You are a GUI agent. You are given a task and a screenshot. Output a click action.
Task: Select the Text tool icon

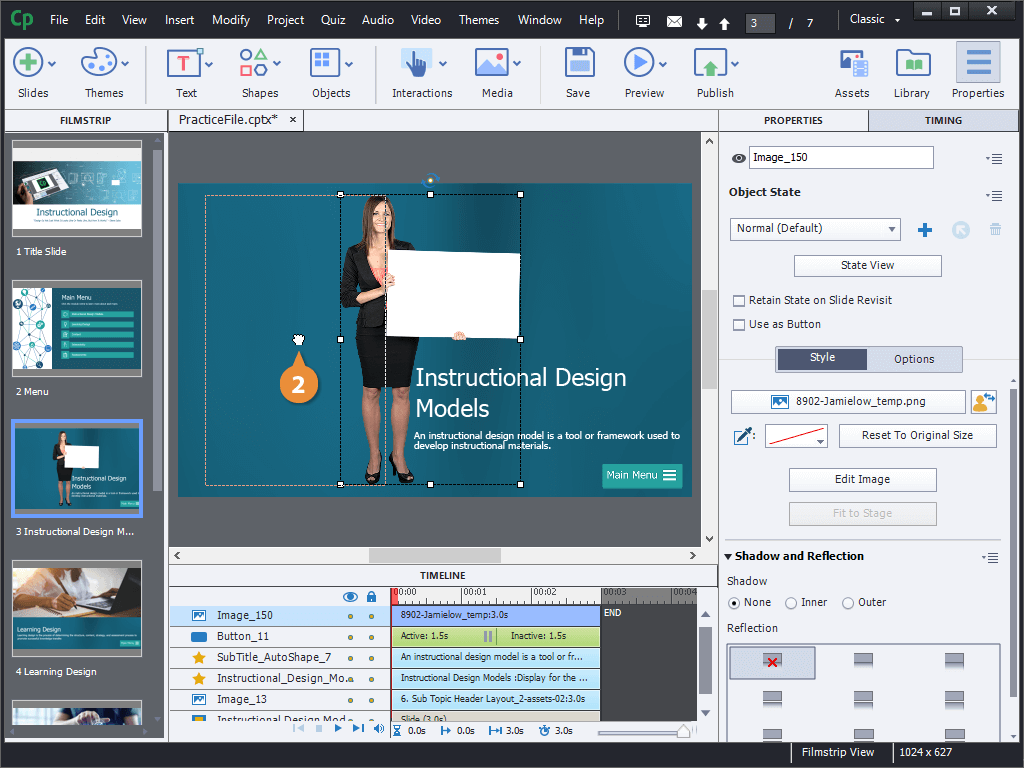point(184,63)
